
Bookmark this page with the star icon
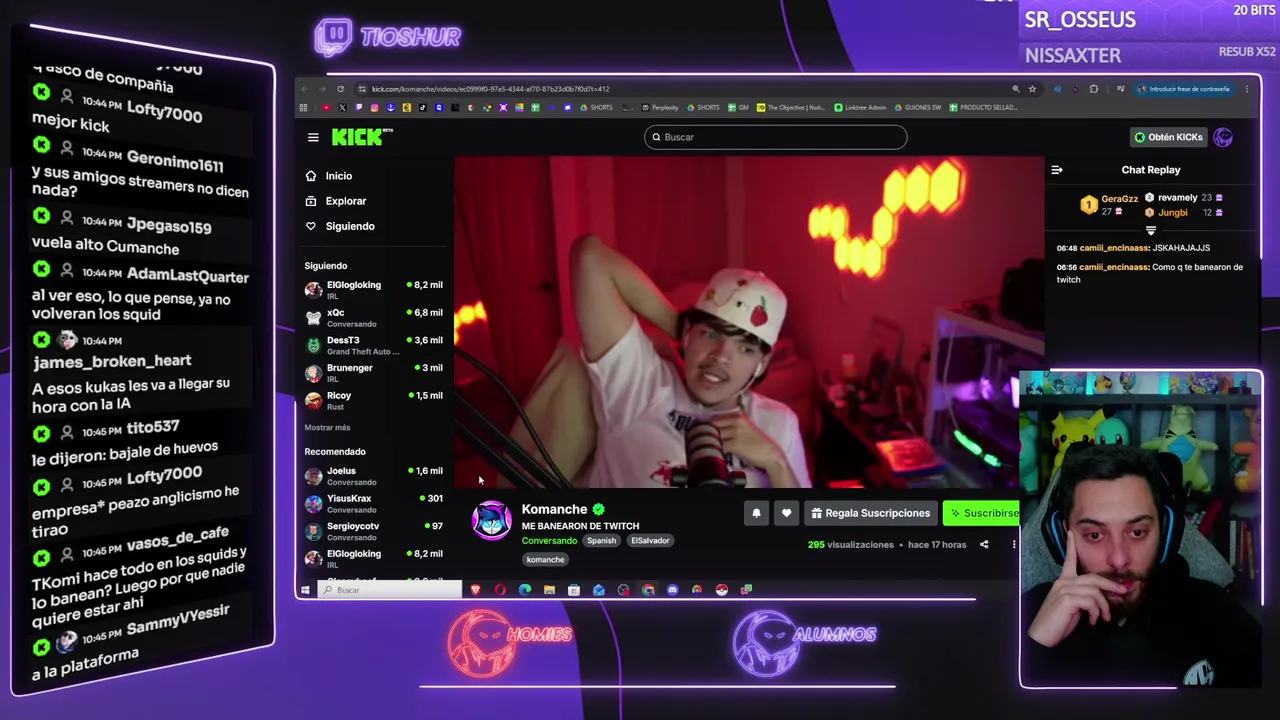pos(1032,89)
